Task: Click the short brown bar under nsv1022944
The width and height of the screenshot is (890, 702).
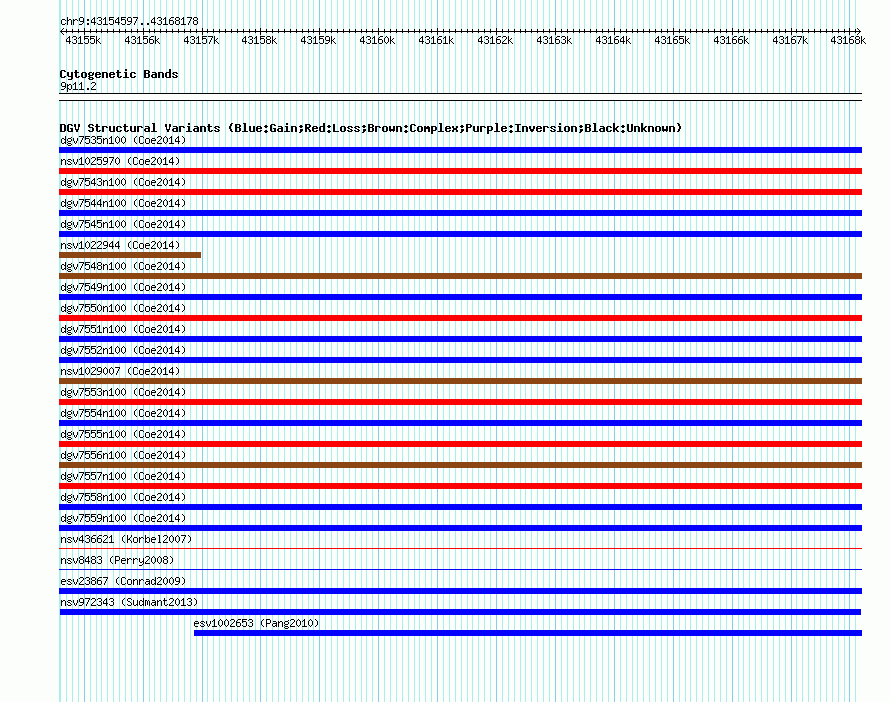Action: click(x=130, y=255)
